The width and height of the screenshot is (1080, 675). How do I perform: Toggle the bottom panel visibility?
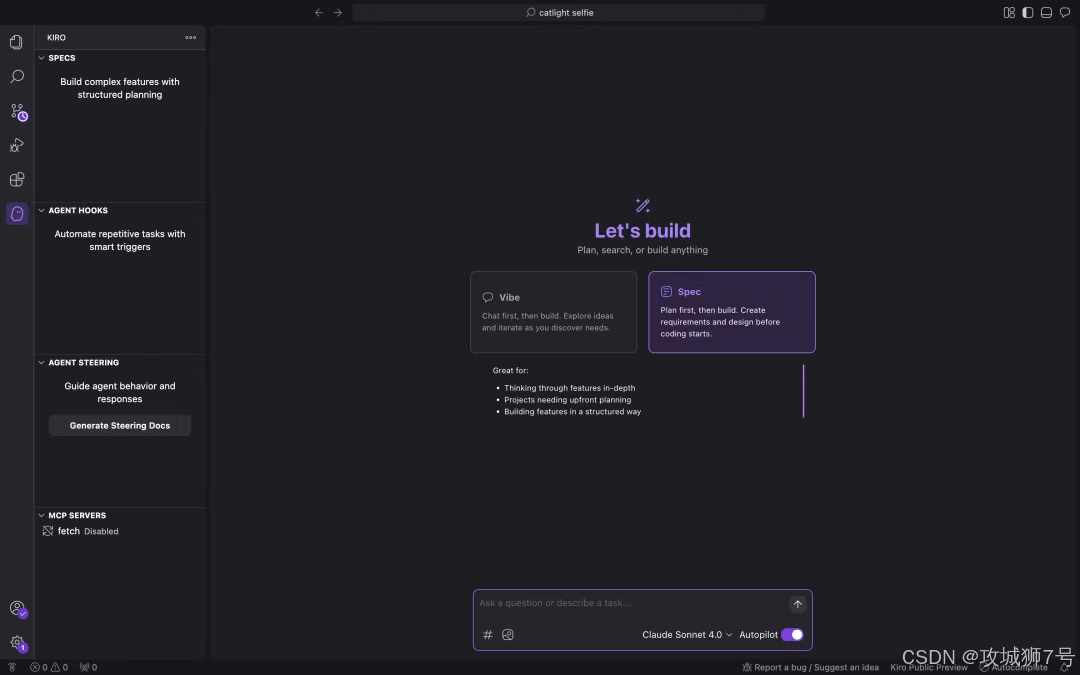tap(1046, 12)
